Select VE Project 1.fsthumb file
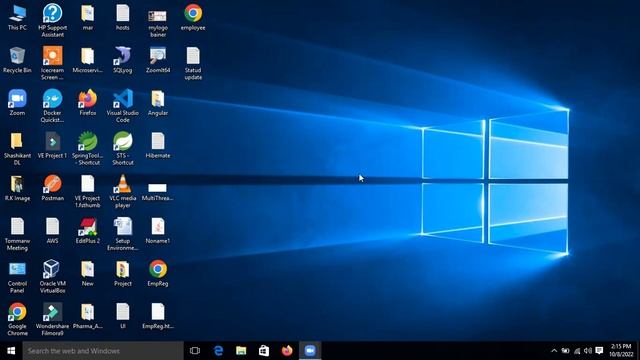Viewport: 640px width, 360px height. click(88, 191)
